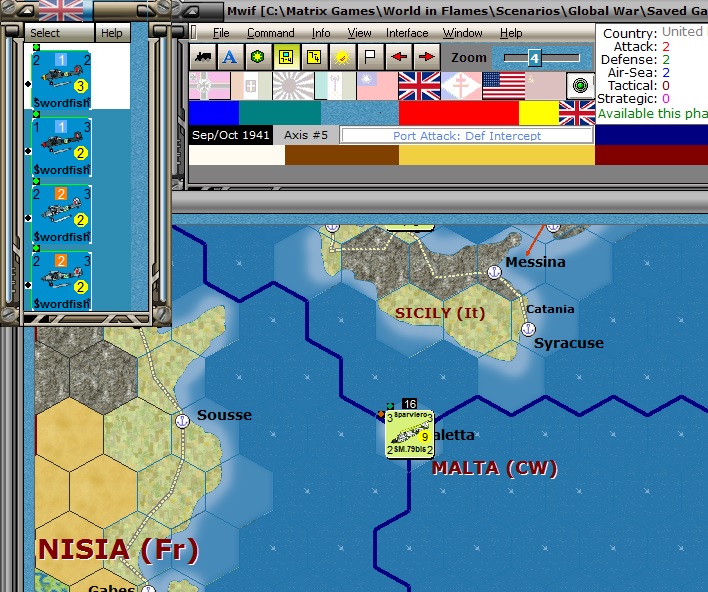Click small Union Jack after yellow swatch
This screenshot has height=592, width=708.
pyautogui.click(x=577, y=113)
